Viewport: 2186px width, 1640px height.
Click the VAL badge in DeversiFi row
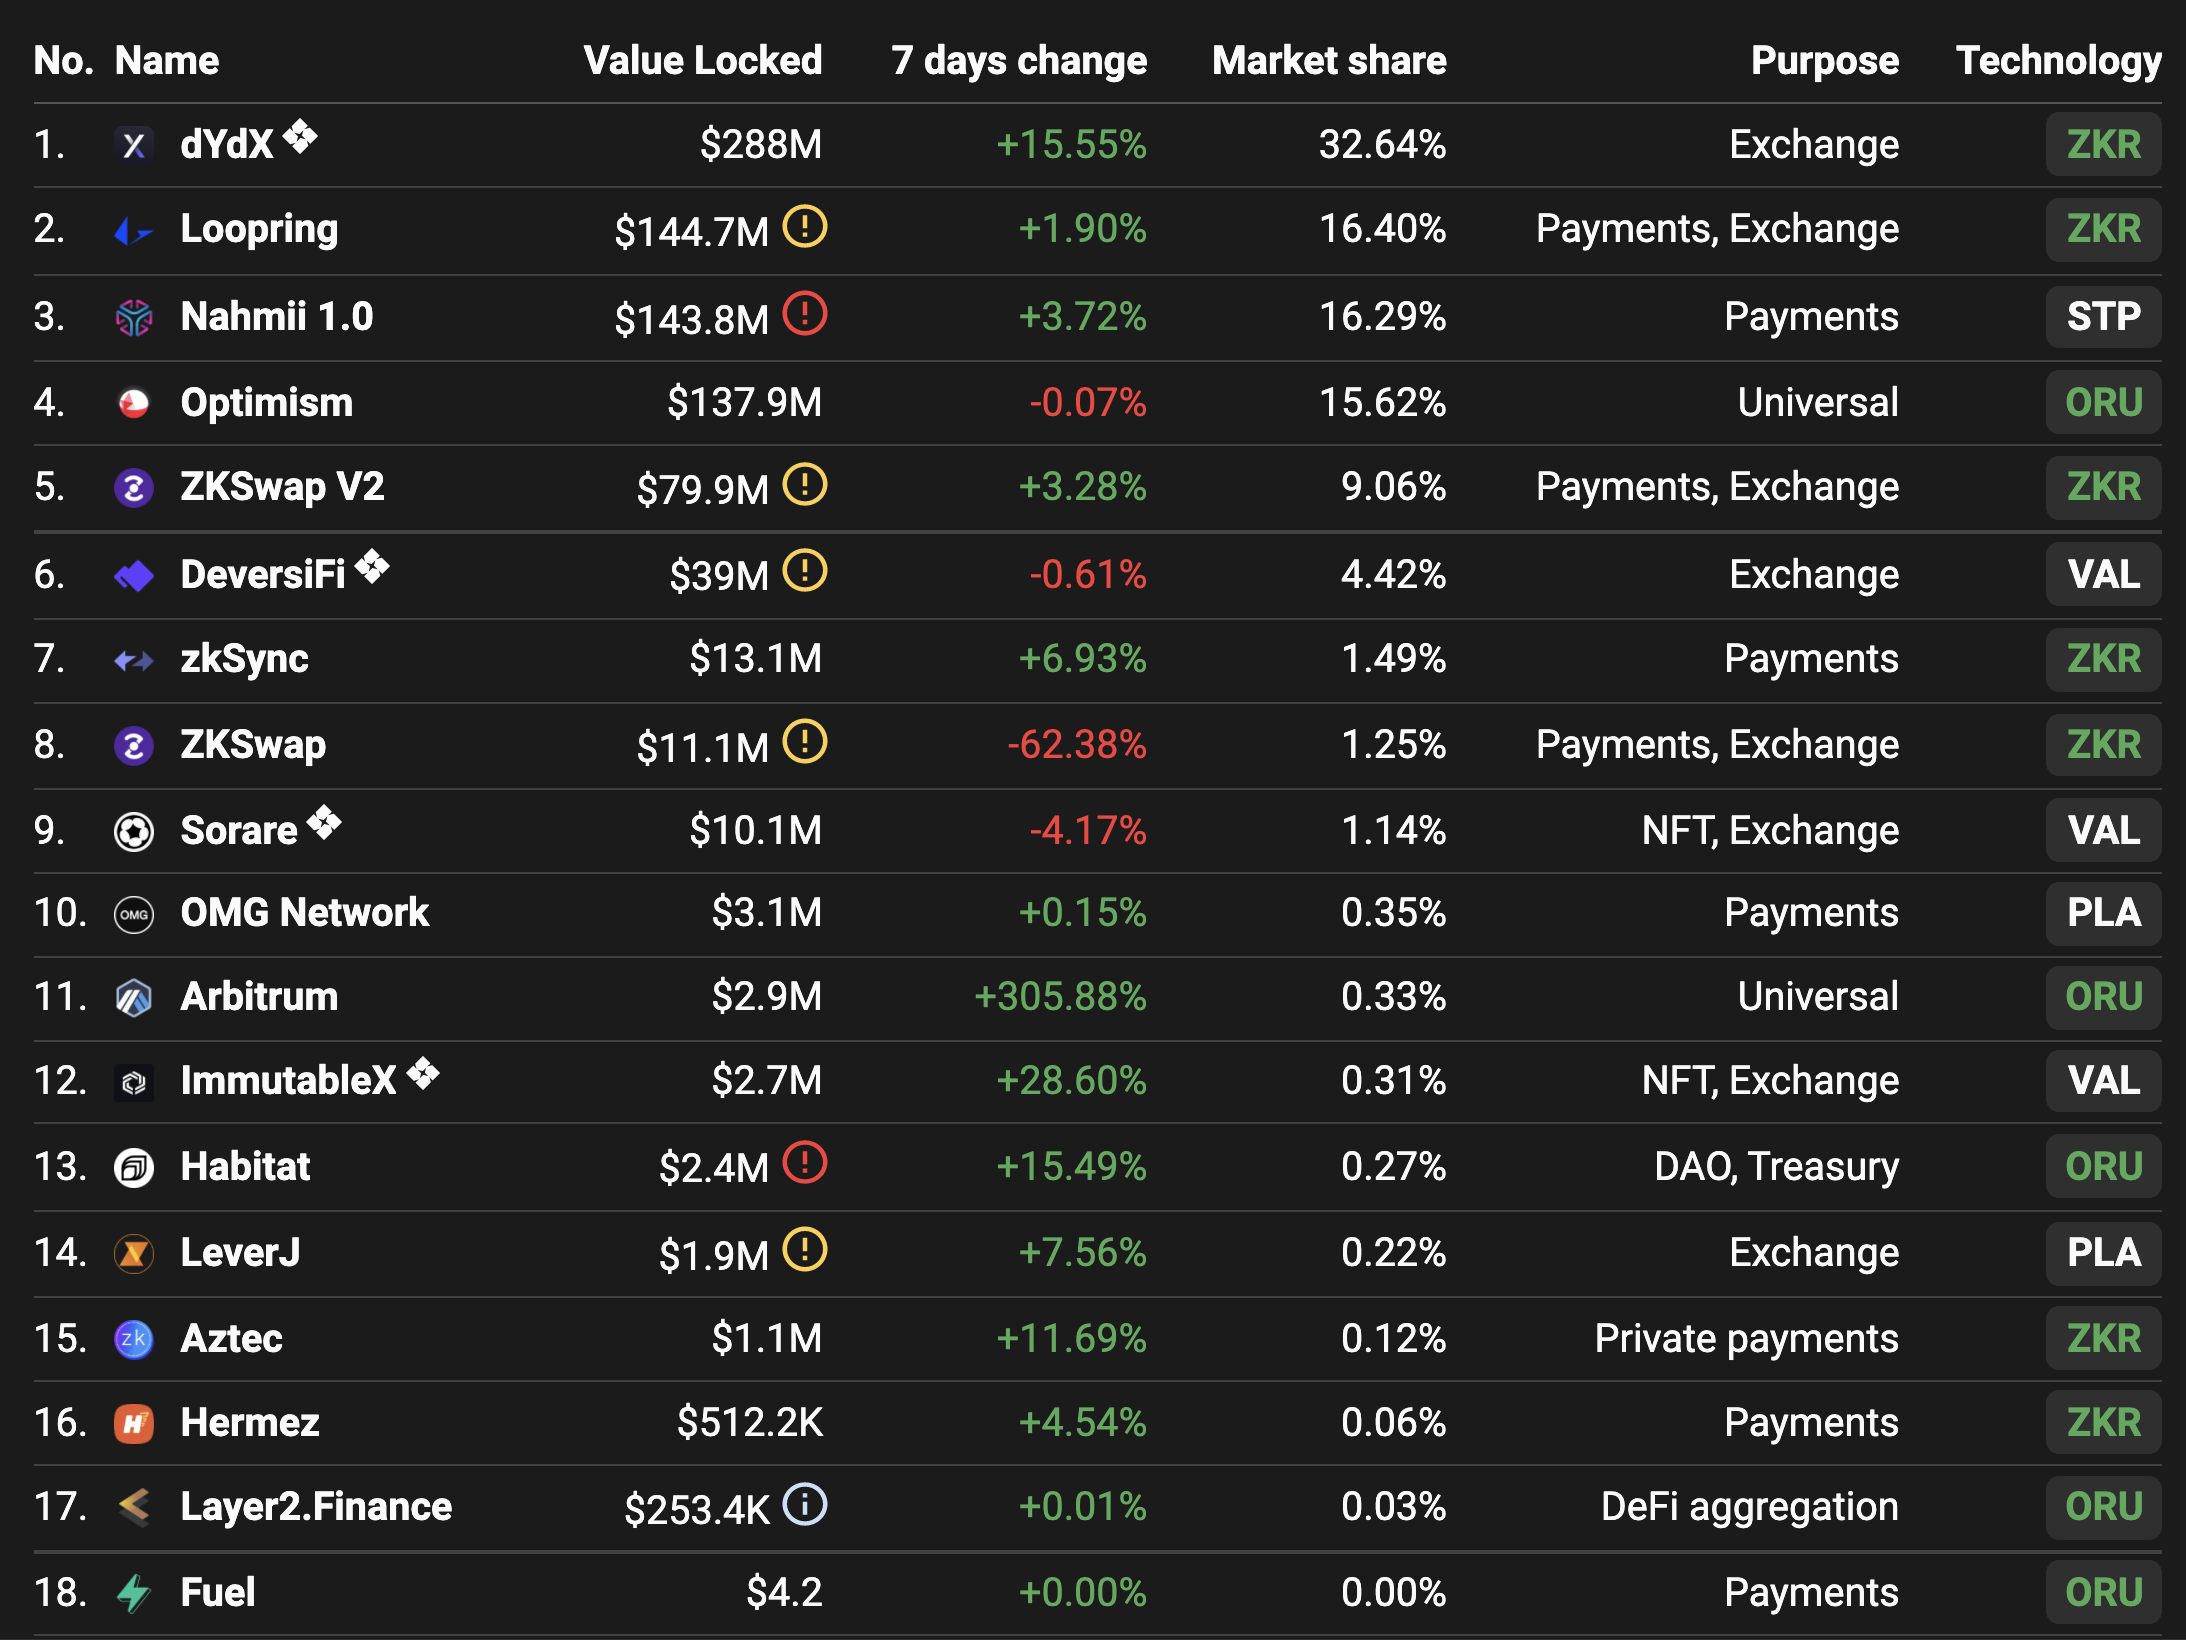(x=2104, y=575)
